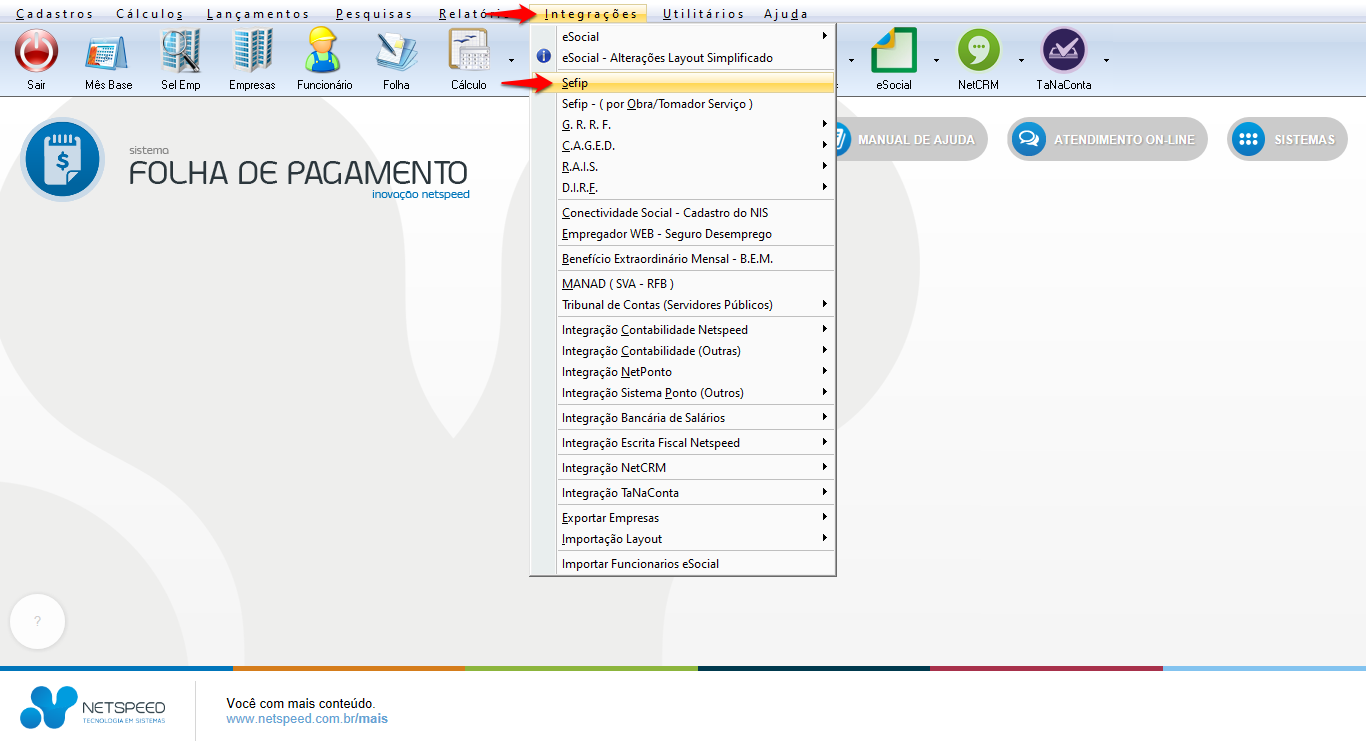This screenshot has height=747, width=1366.
Task: Choose Integração Bancária de Salários
Action: [x=643, y=418]
